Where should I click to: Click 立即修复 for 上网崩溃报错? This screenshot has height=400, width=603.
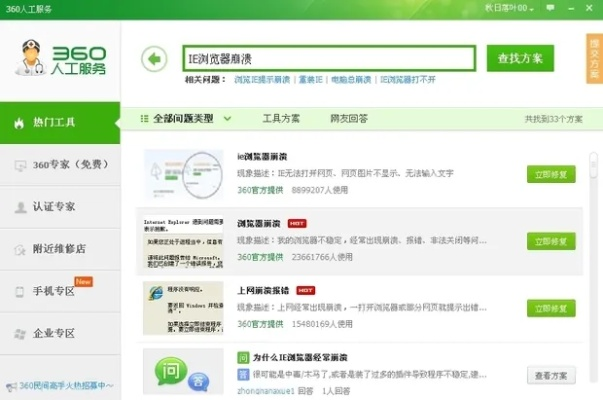(551, 308)
